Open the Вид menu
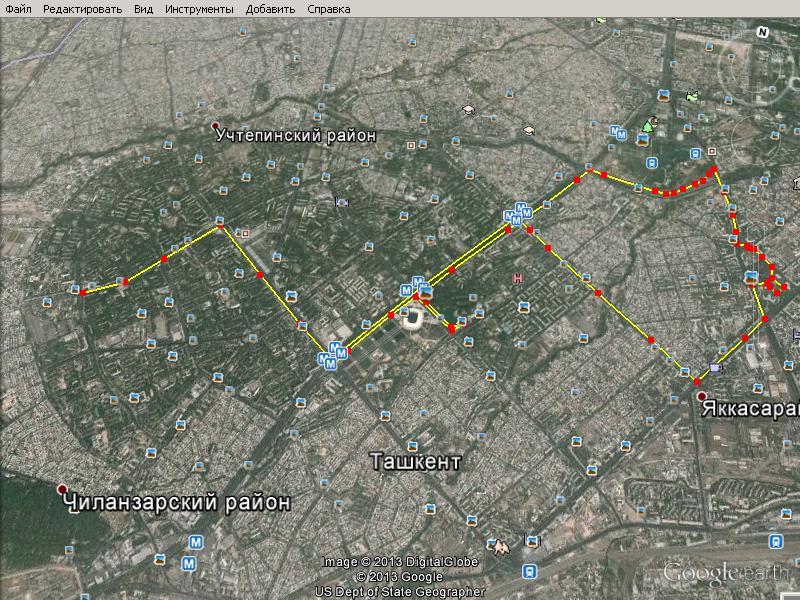This screenshot has width=800, height=600. coord(143,9)
